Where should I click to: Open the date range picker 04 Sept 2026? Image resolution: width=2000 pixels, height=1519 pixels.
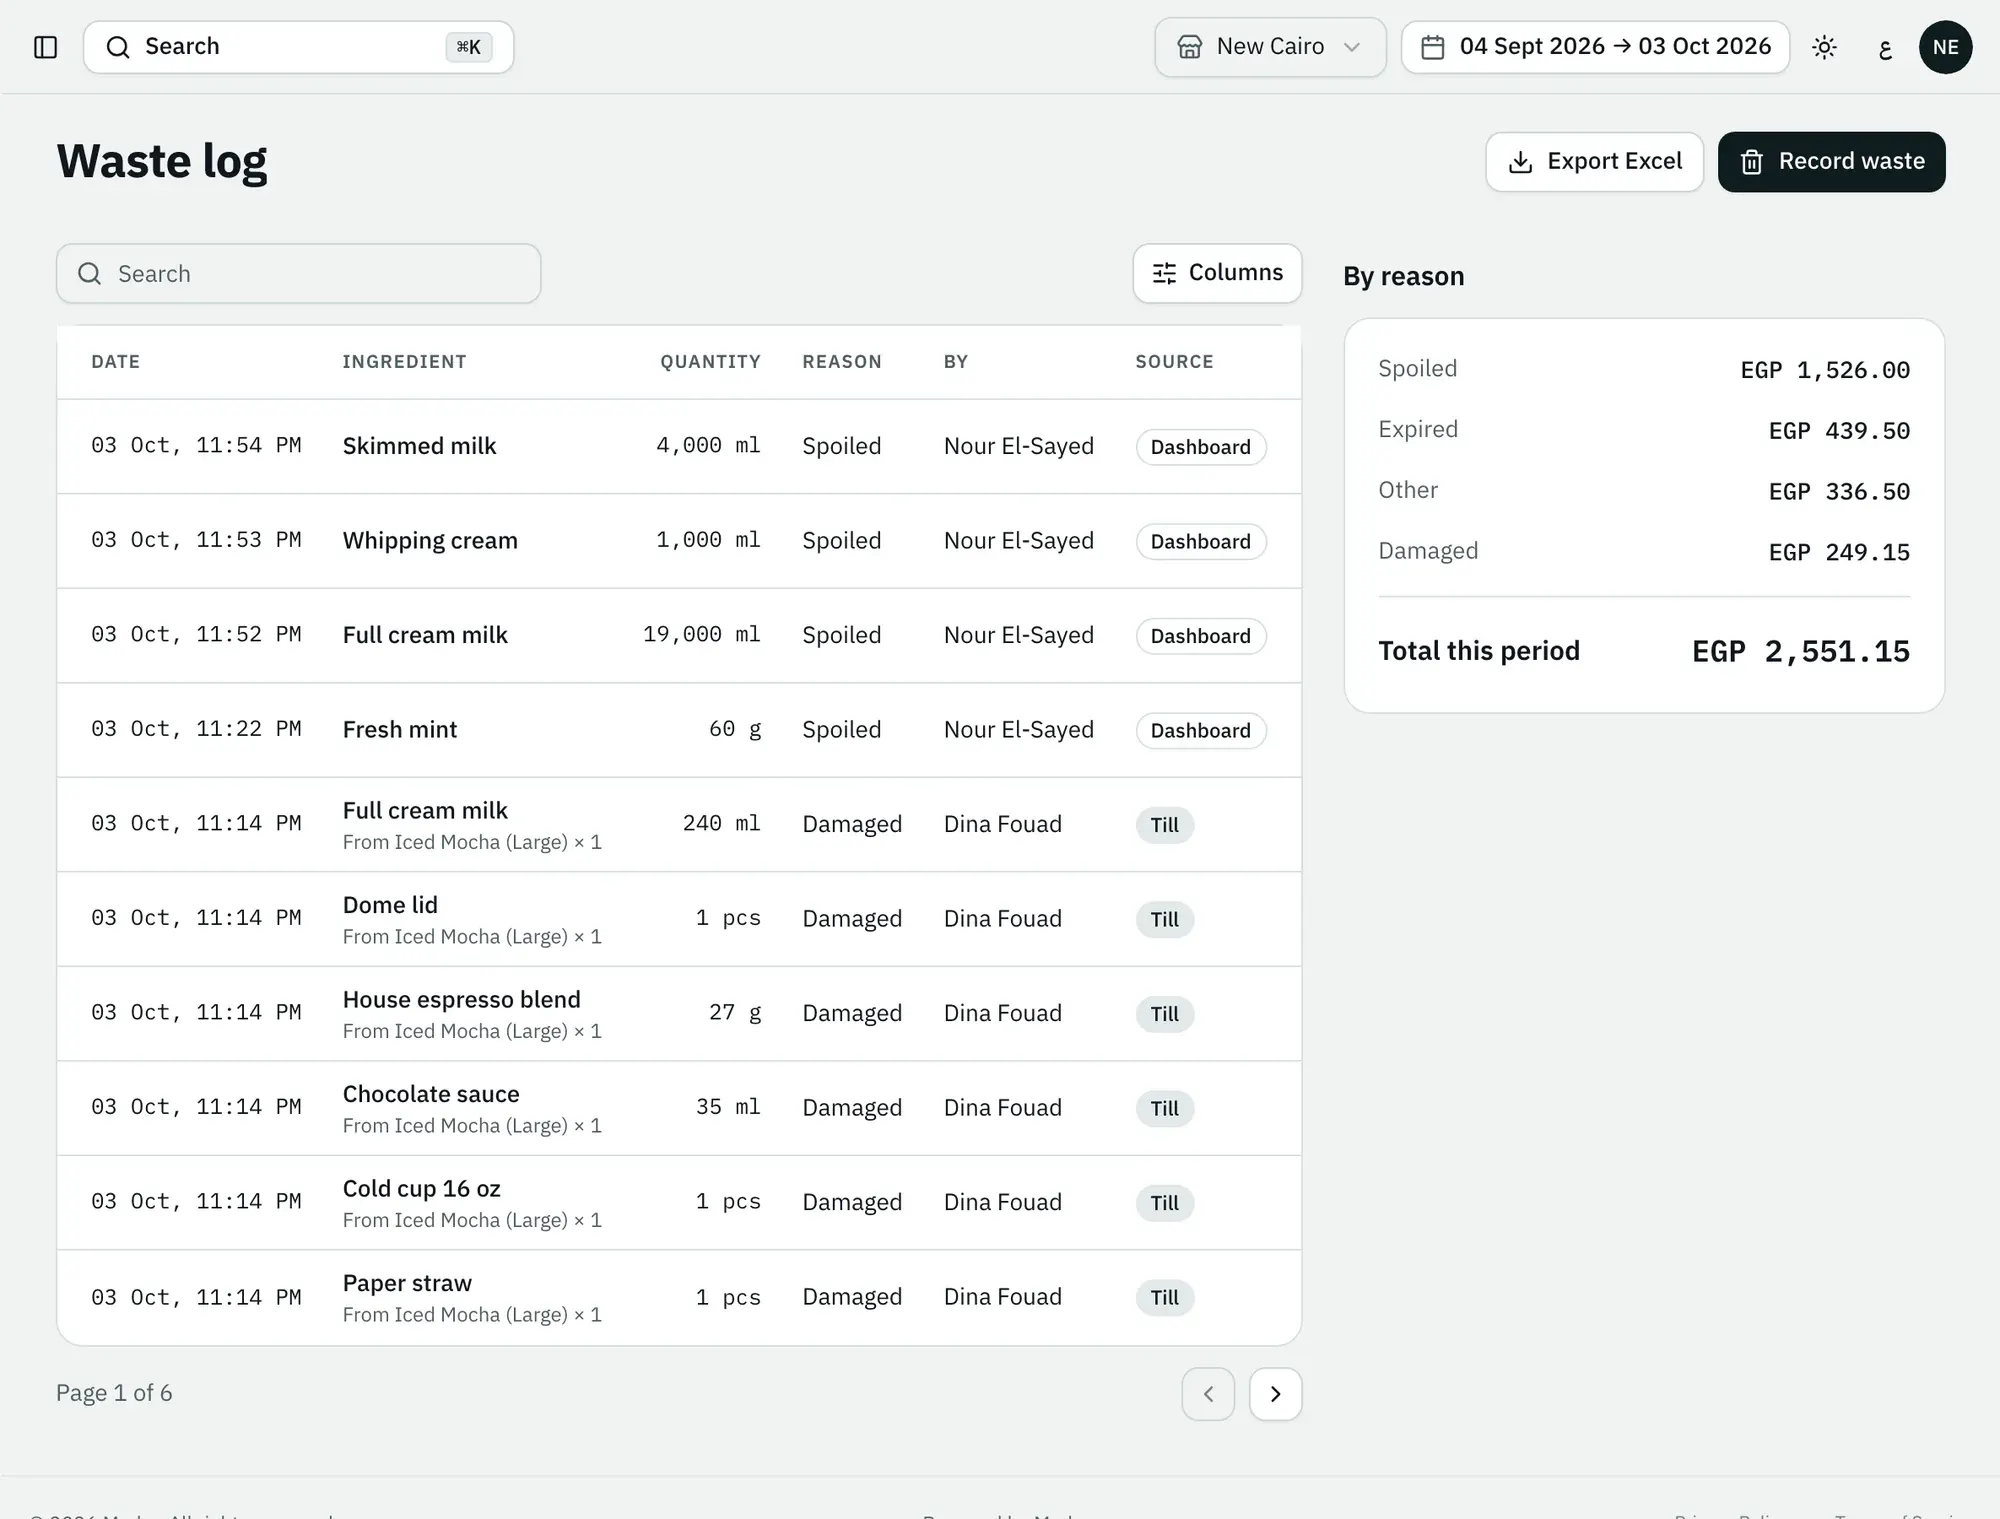[x=1595, y=47]
